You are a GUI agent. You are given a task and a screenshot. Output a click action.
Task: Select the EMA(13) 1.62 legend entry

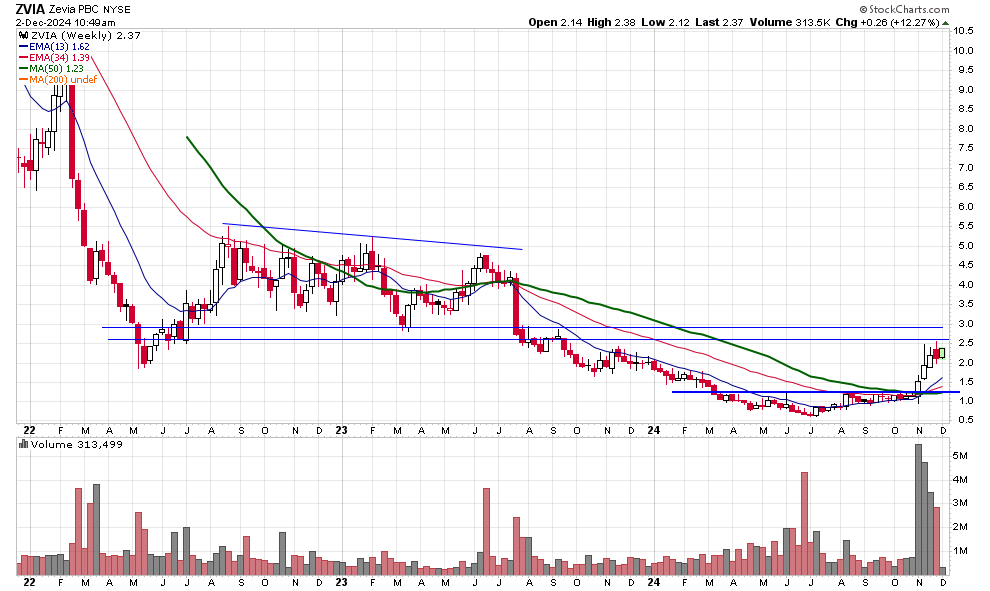(62, 47)
